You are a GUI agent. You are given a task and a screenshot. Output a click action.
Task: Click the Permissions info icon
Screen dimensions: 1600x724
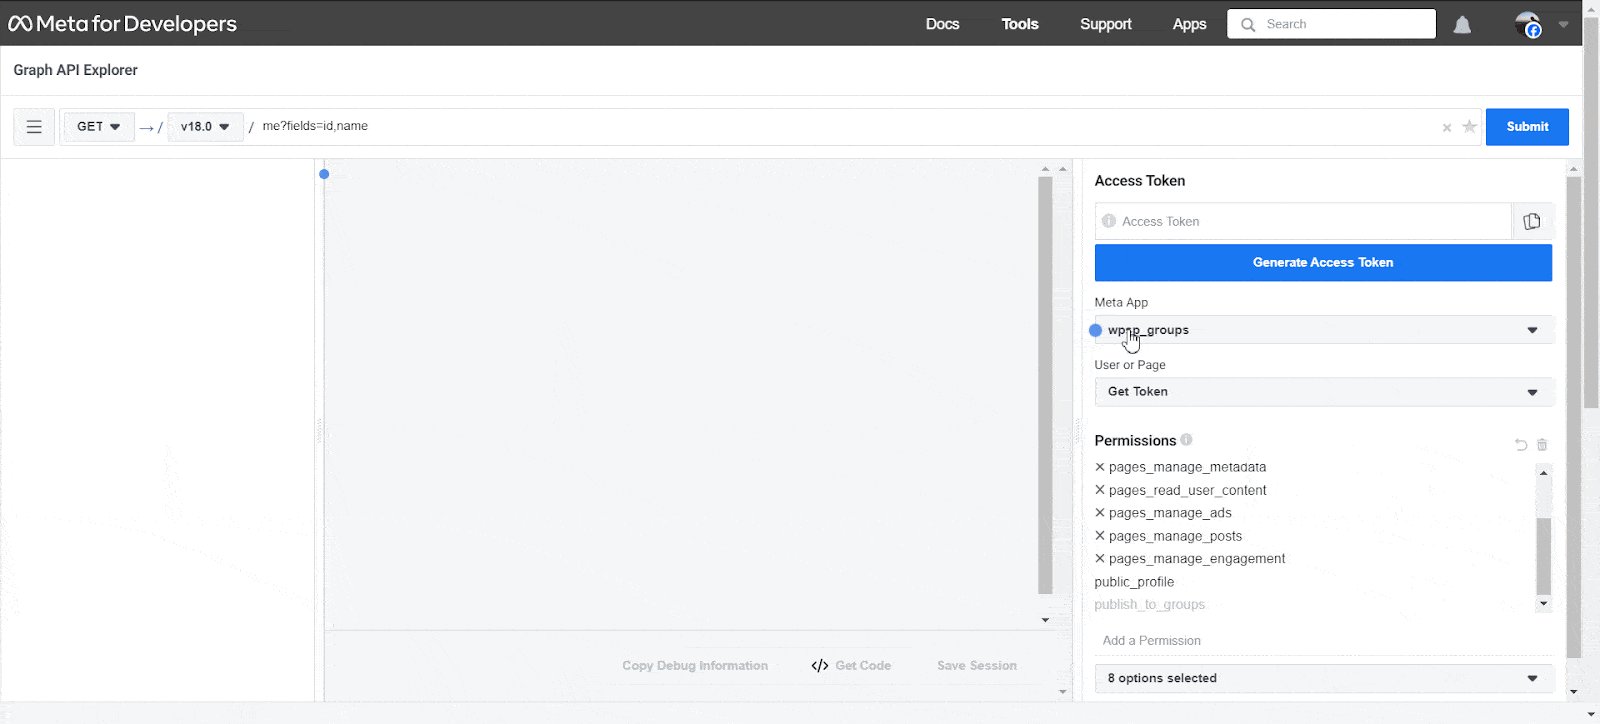[1186, 439]
